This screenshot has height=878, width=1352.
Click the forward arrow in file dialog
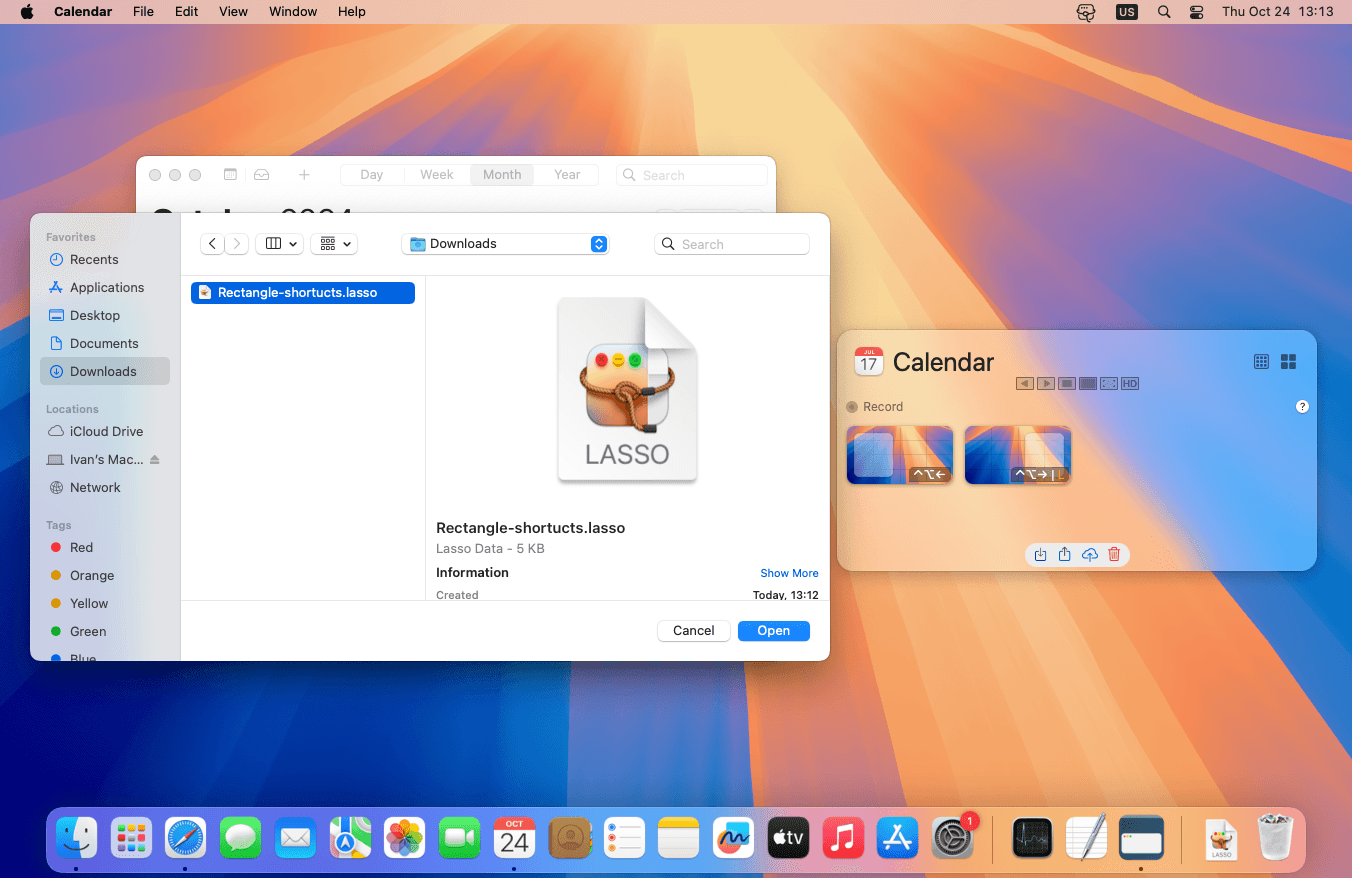237,244
